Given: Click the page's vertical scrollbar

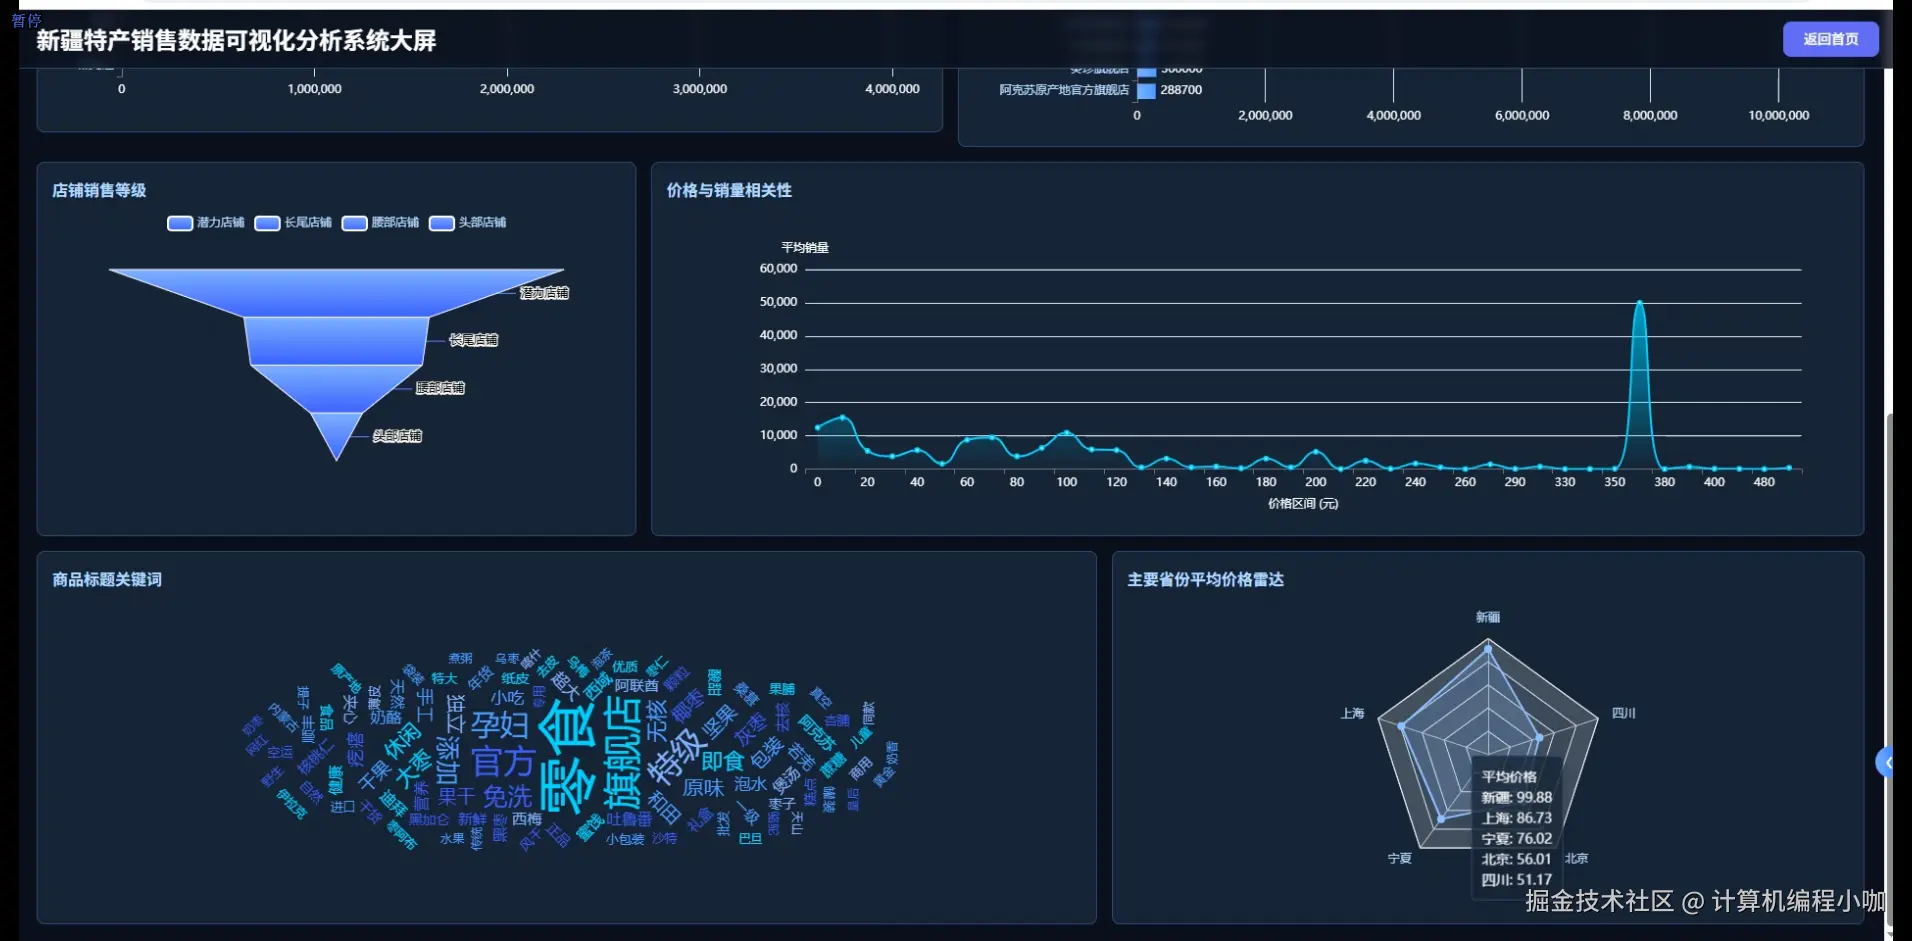Looking at the screenshot, I should (1889, 670).
